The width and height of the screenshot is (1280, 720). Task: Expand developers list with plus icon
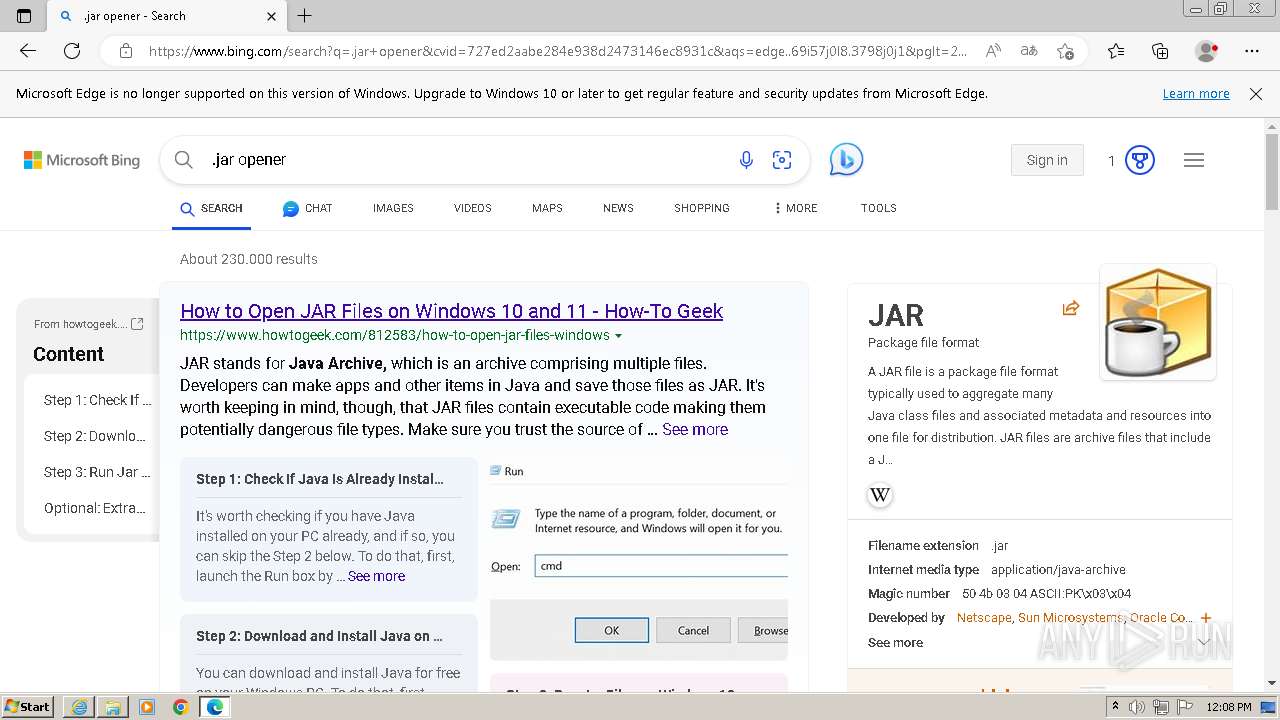(1206, 618)
